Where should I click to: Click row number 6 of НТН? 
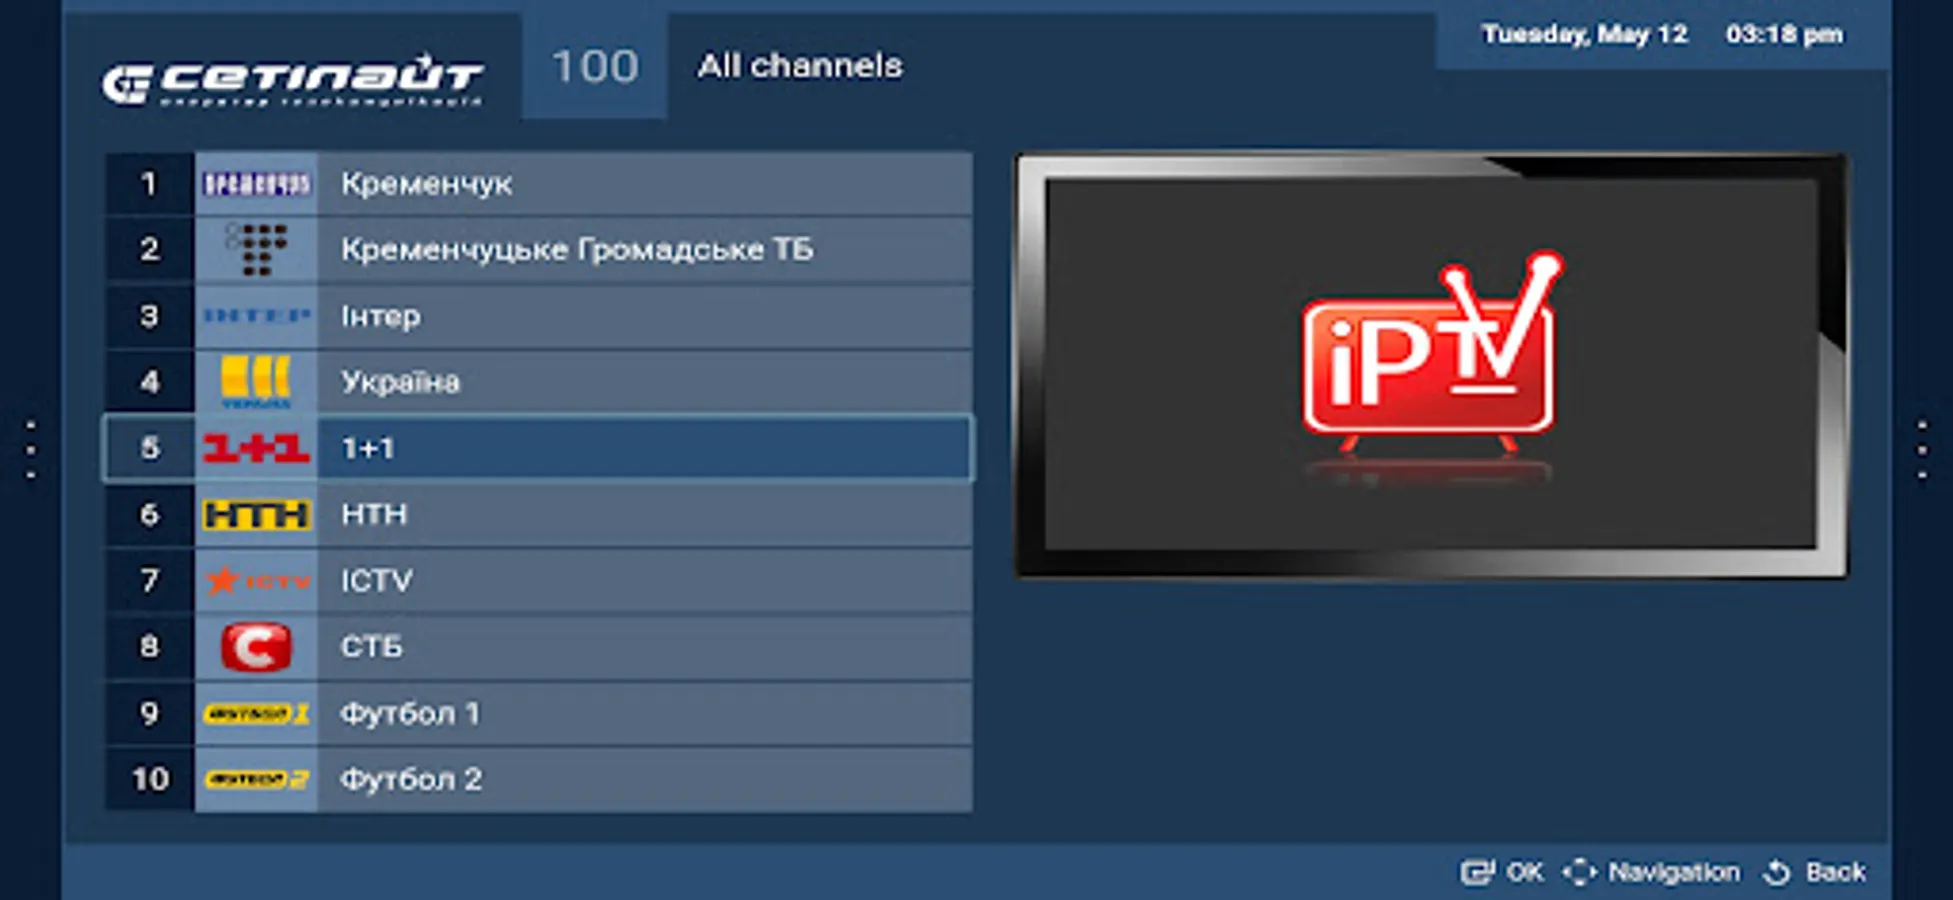(x=149, y=514)
